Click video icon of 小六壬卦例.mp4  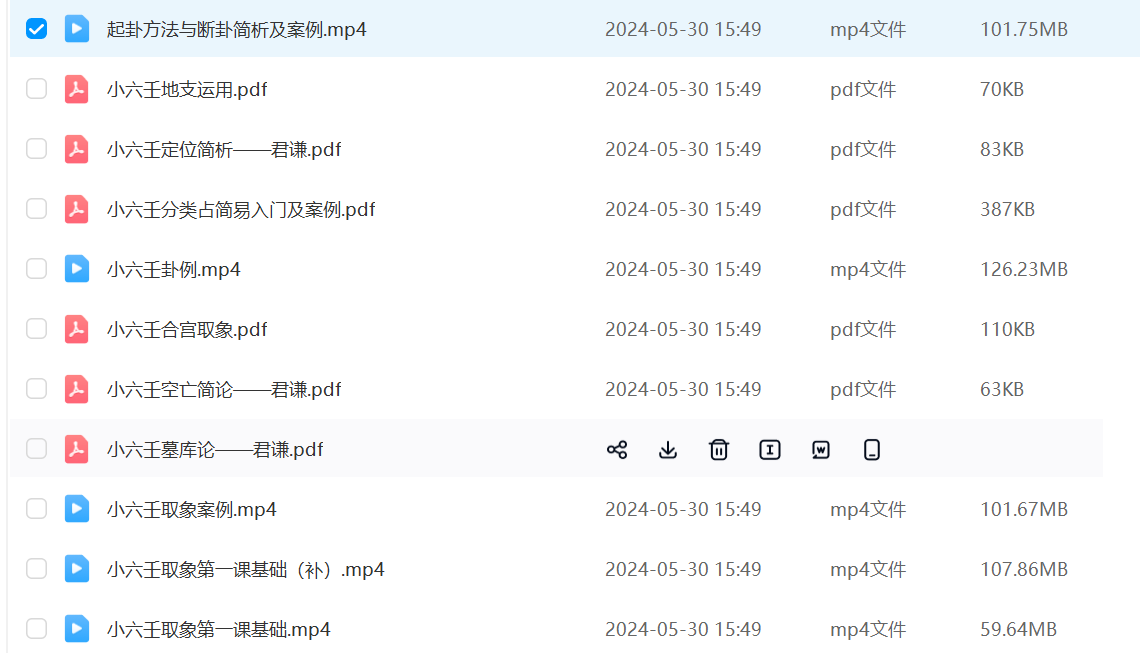pyautogui.click(x=77, y=269)
